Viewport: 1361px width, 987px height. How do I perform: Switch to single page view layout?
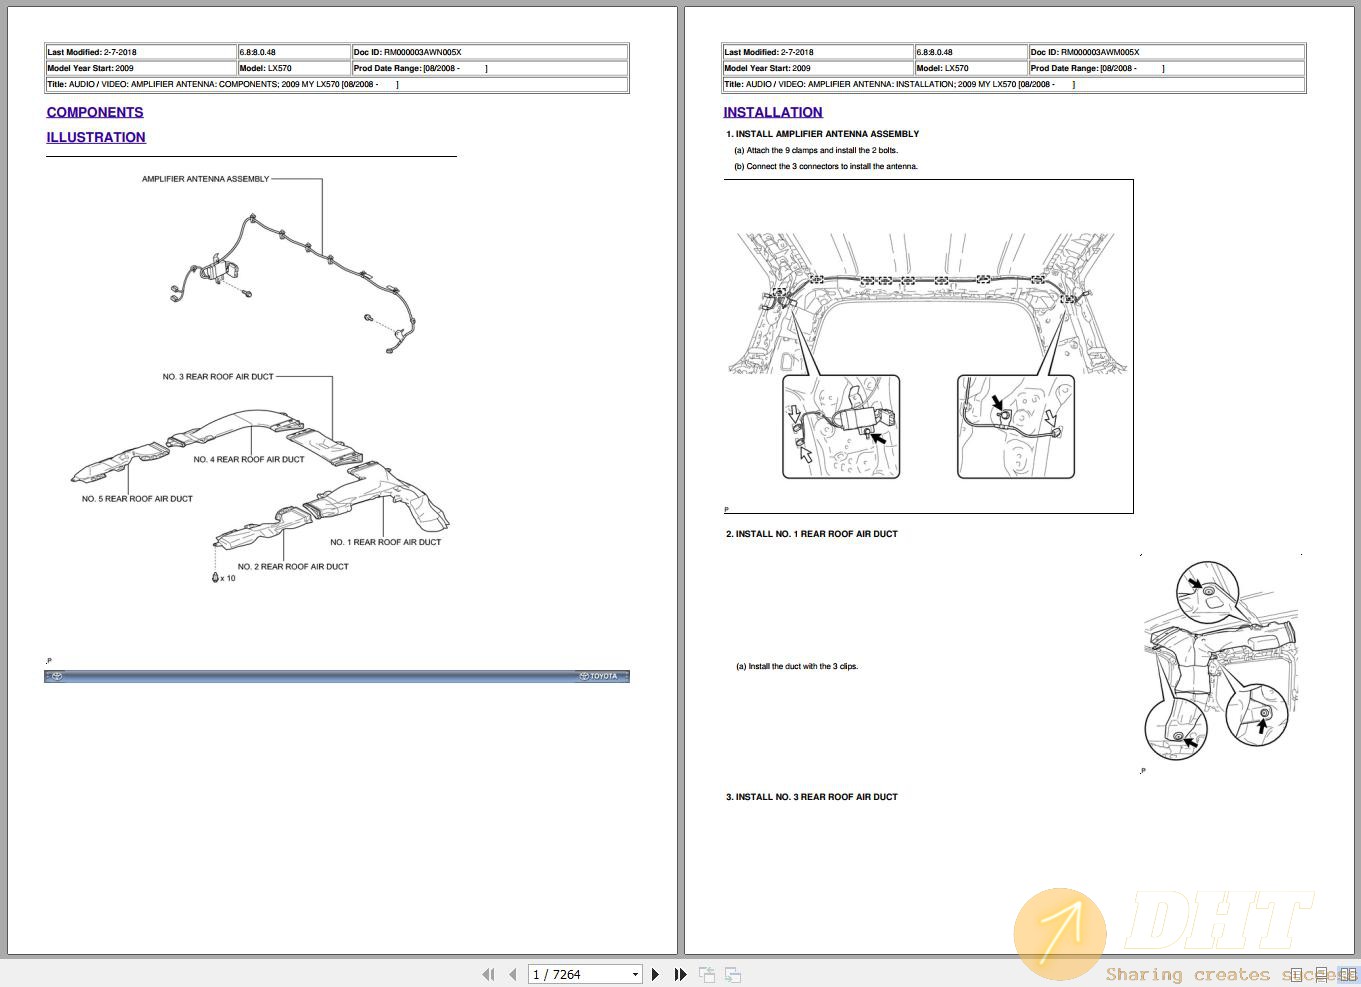click(x=1297, y=974)
